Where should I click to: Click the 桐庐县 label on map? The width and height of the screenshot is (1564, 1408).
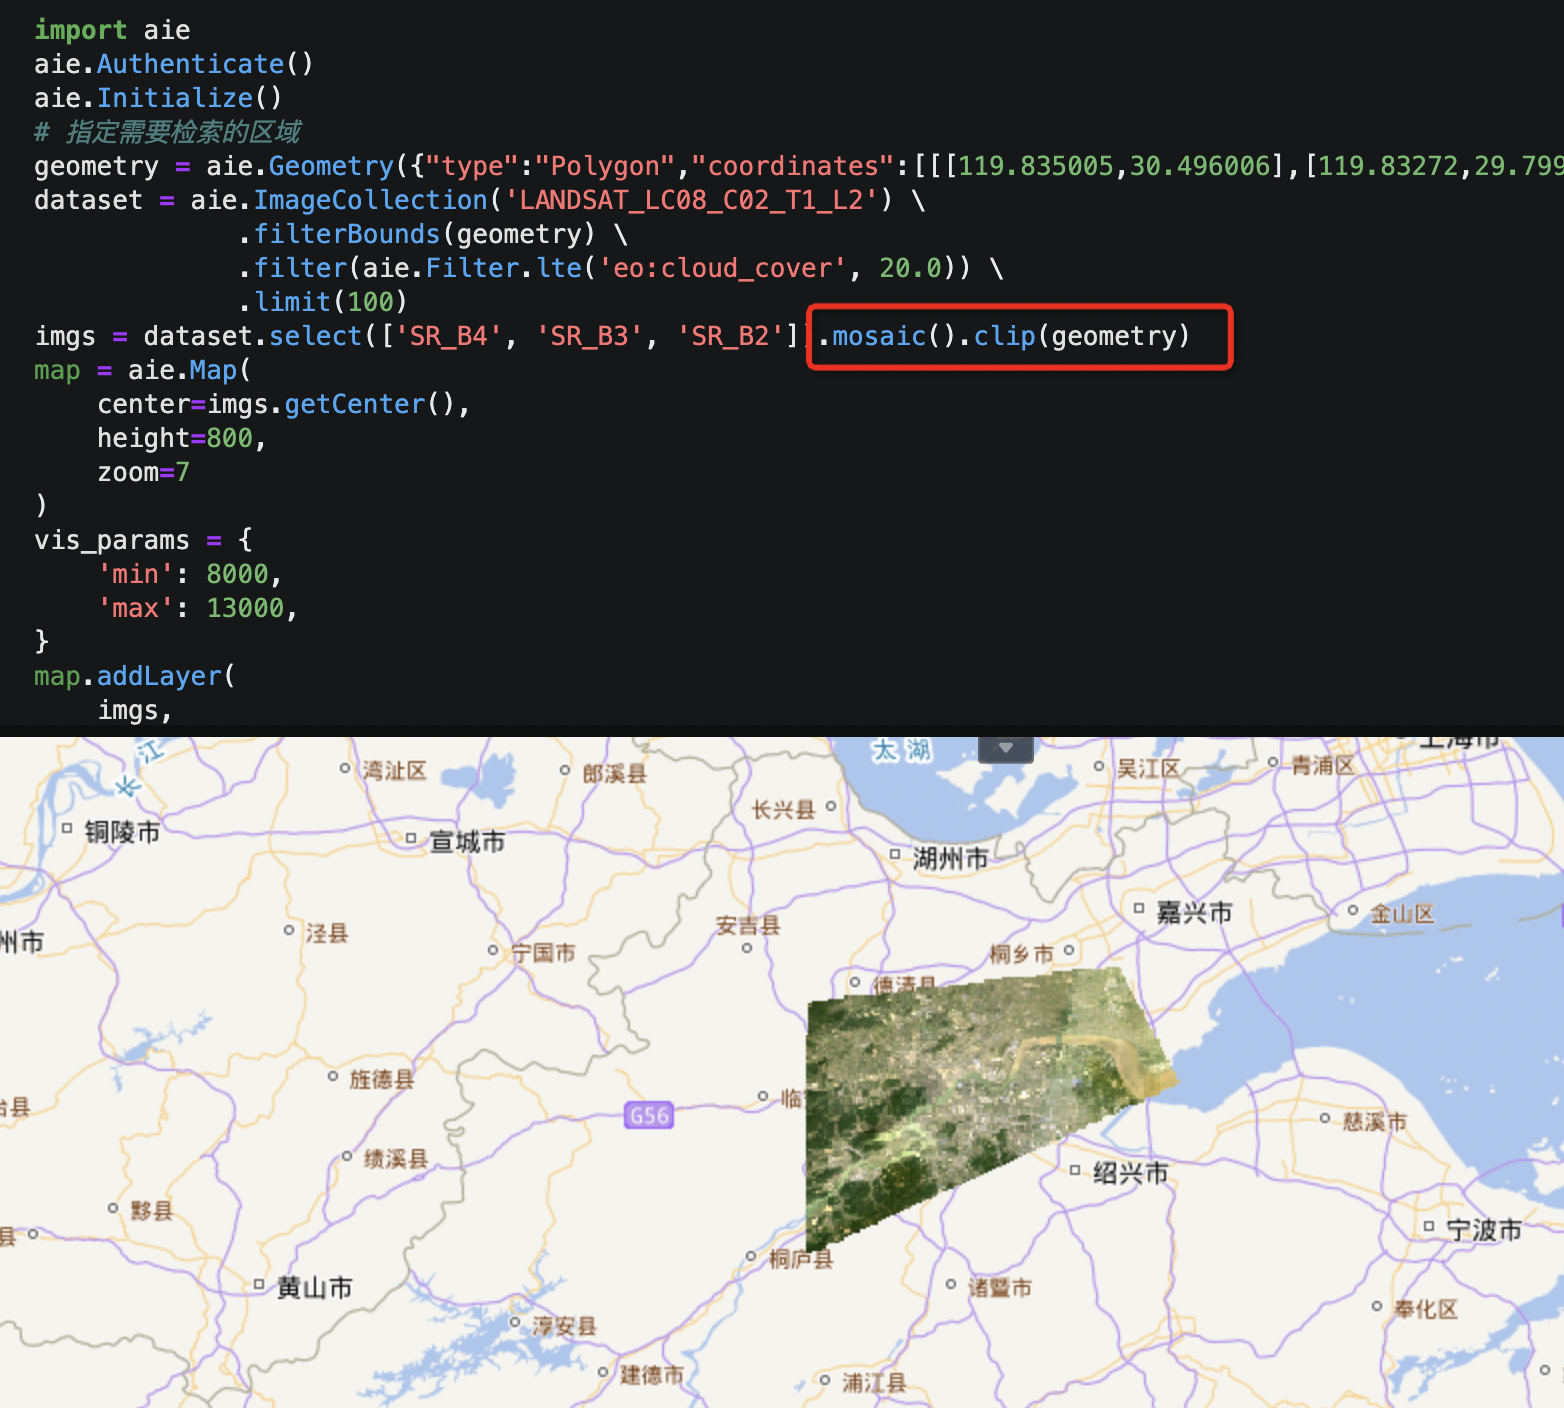pyautogui.click(x=800, y=1259)
